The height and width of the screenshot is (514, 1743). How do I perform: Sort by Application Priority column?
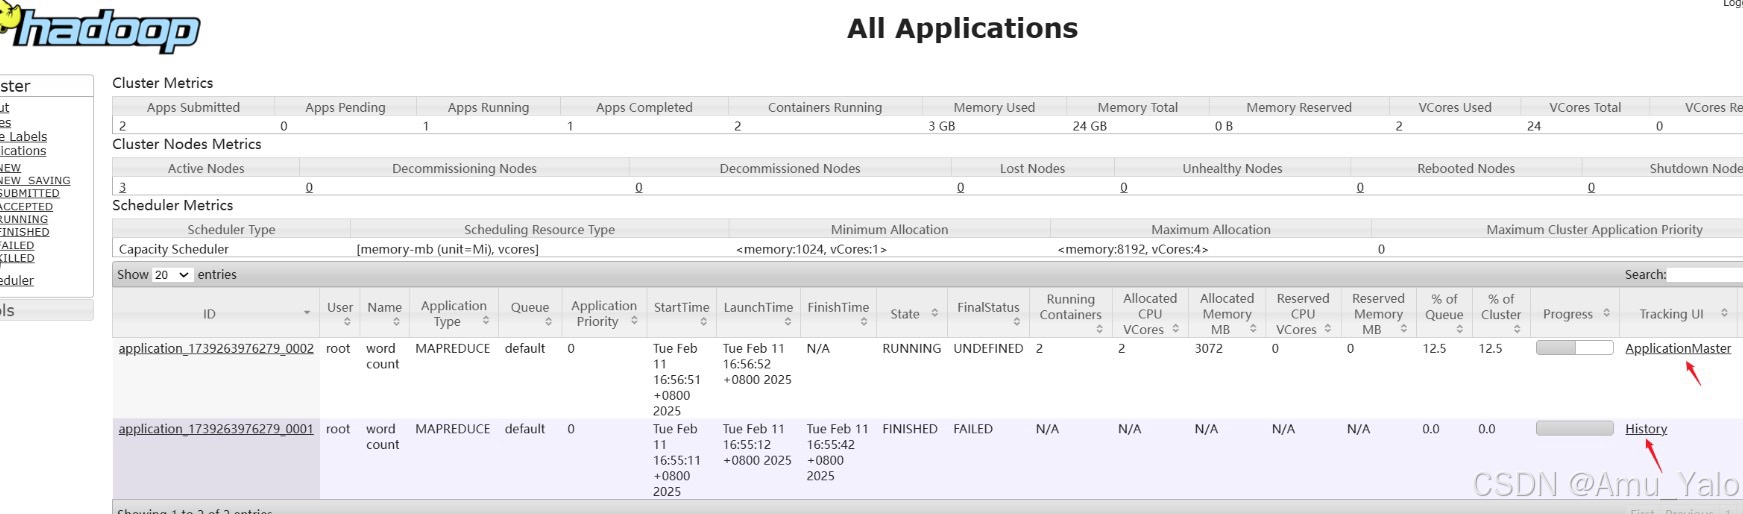[x=604, y=313]
